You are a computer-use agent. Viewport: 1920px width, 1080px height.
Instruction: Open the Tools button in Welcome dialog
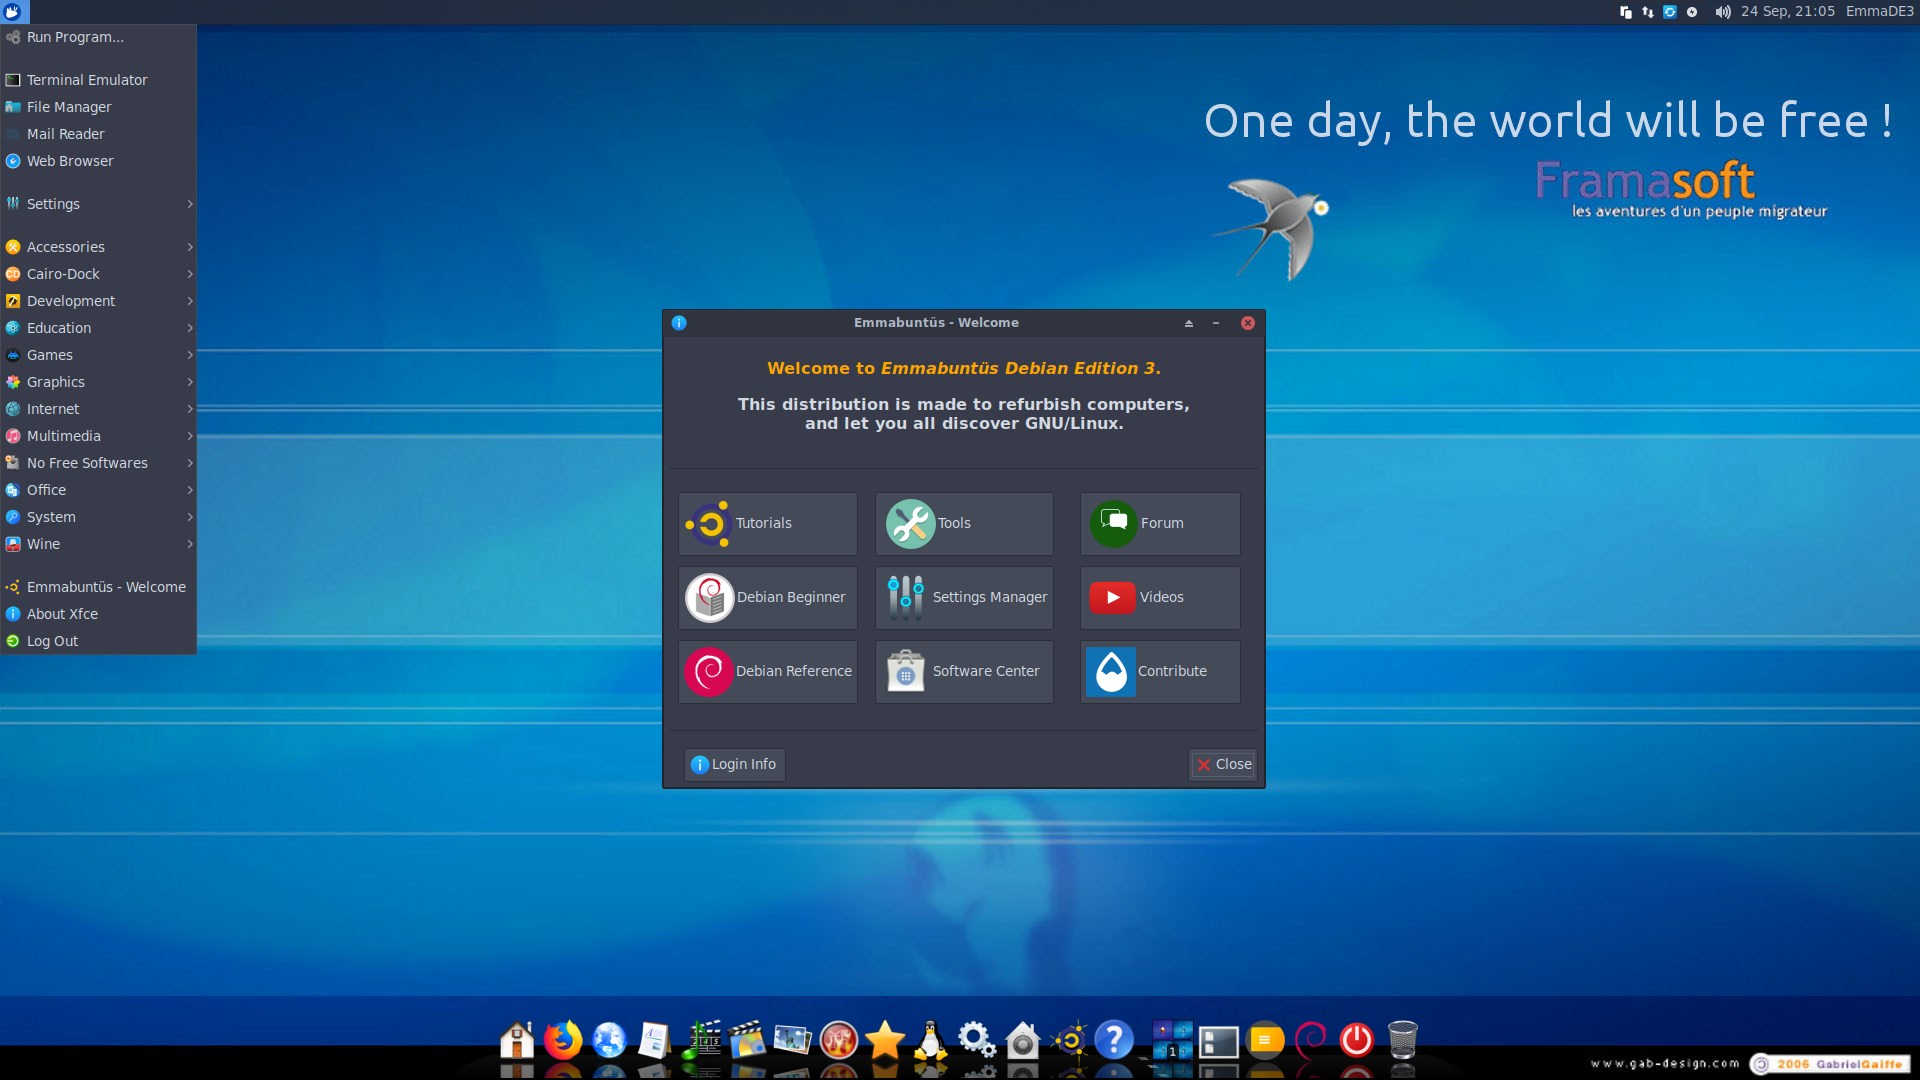pos(964,523)
